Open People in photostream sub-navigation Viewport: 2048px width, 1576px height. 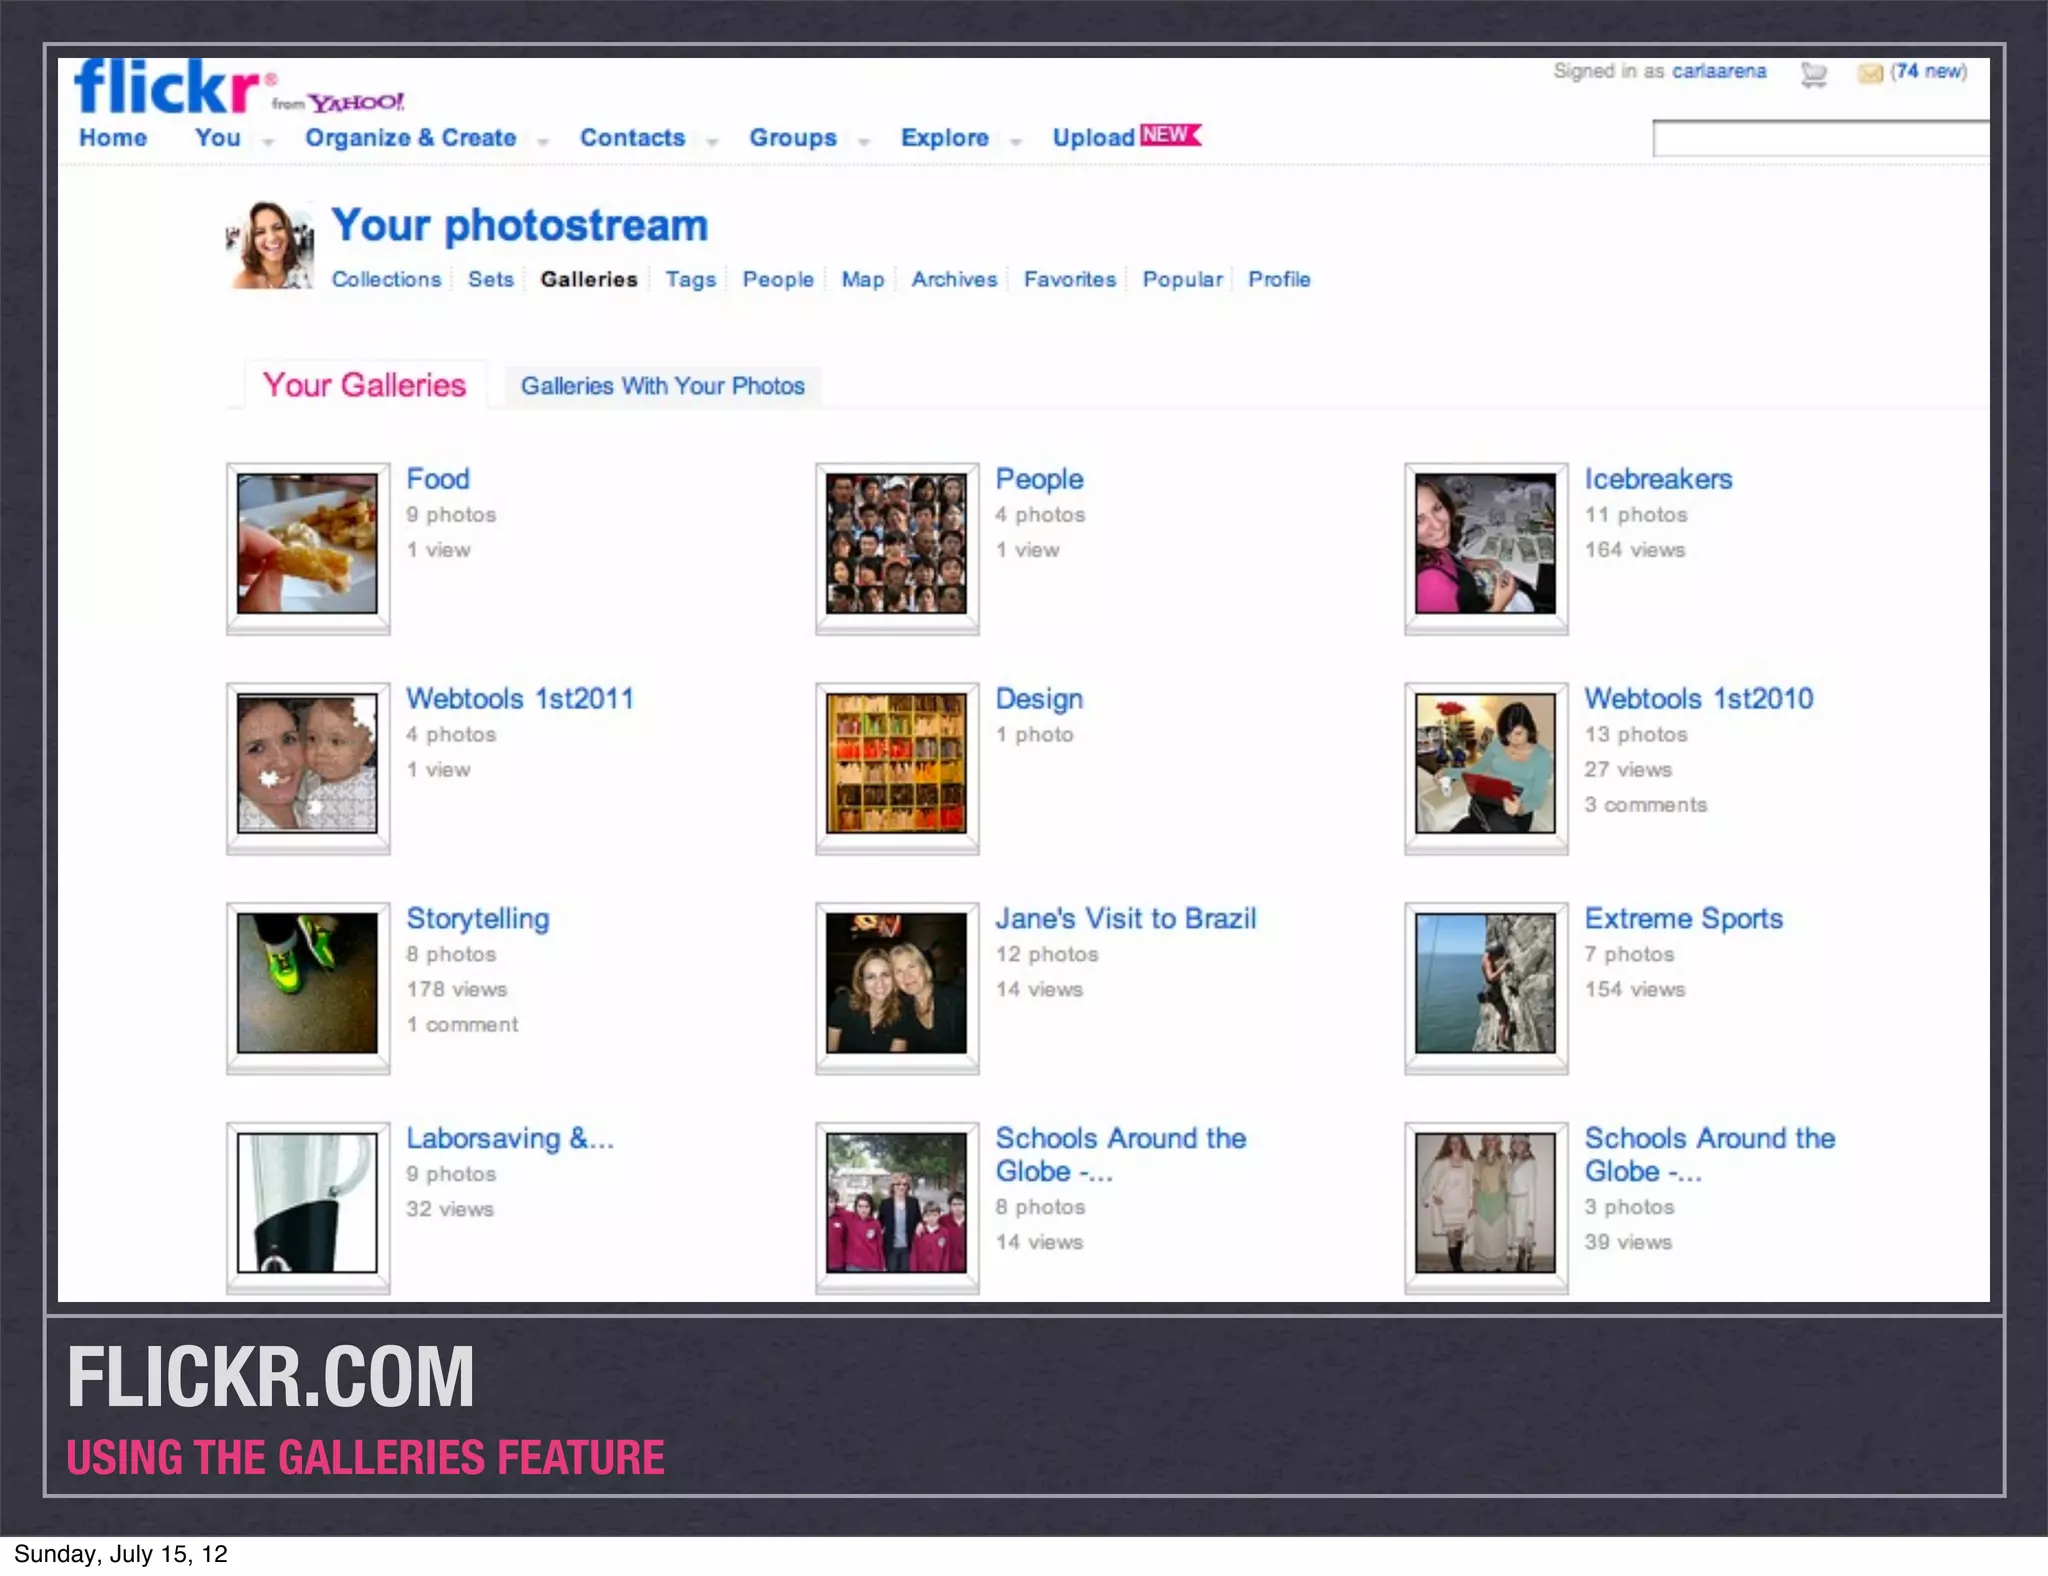tap(778, 279)
